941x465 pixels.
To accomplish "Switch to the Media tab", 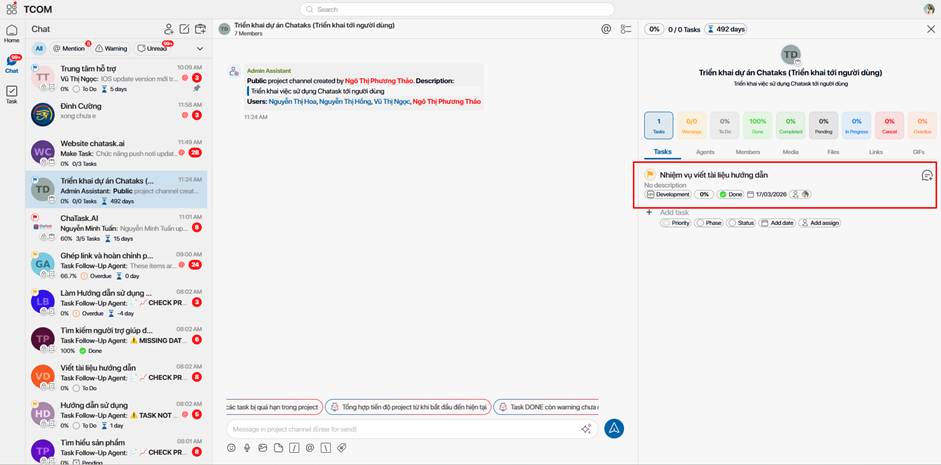I will [791, 152].
